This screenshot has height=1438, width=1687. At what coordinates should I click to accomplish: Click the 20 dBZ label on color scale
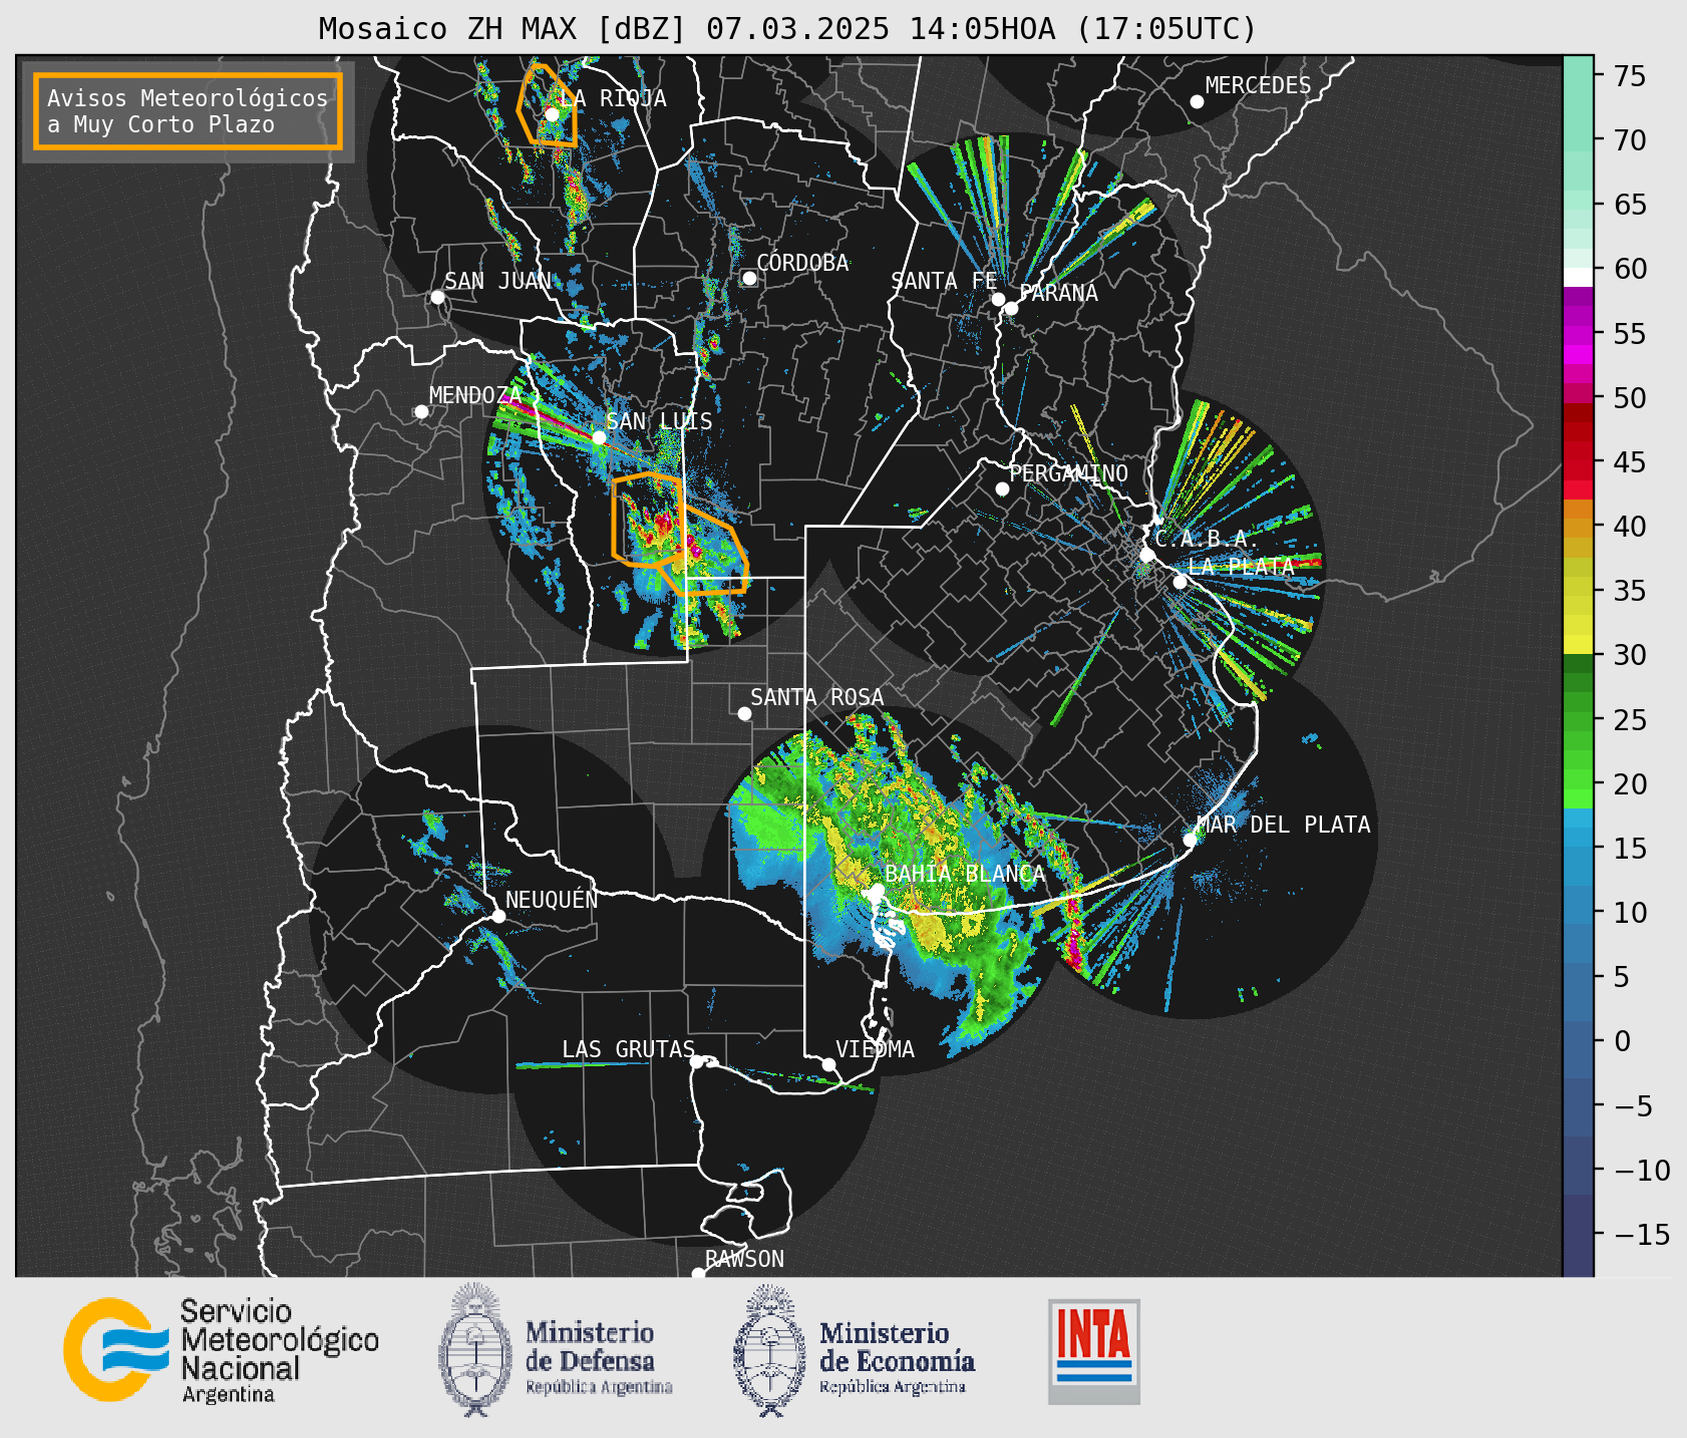(x=1628, y=784)
